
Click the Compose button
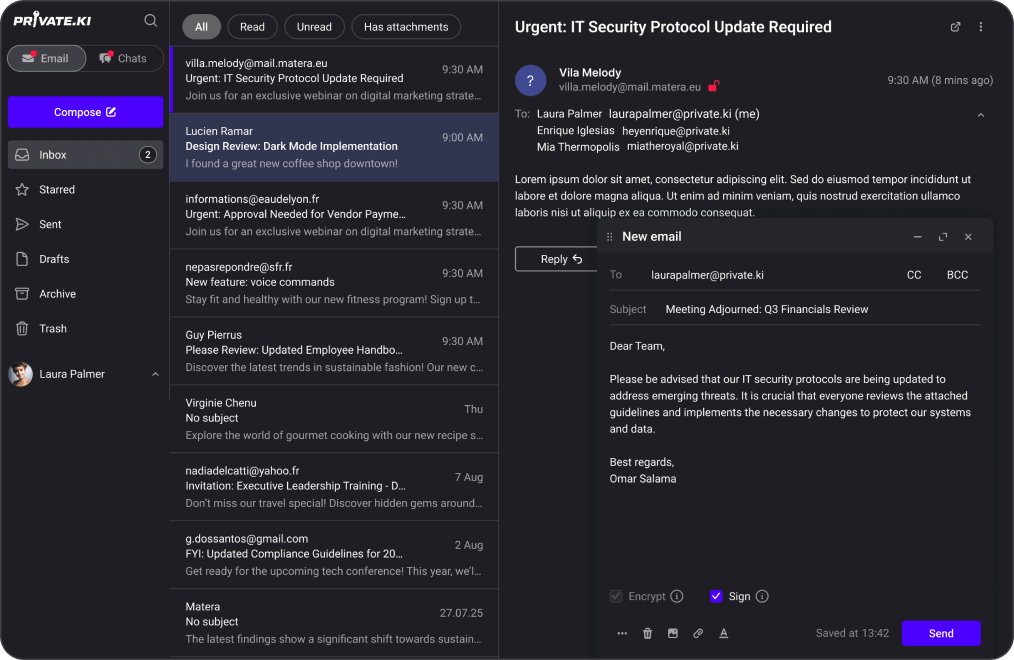pyautogui.click(x=85, y=112)
